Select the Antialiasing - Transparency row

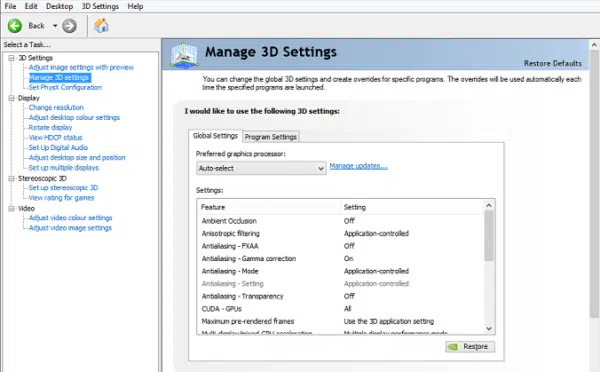coord(341,296)
